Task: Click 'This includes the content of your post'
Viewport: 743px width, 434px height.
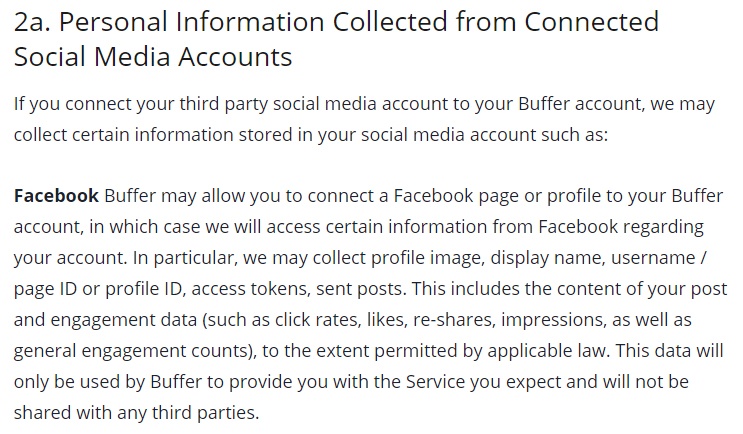Action: click(569, 289)
